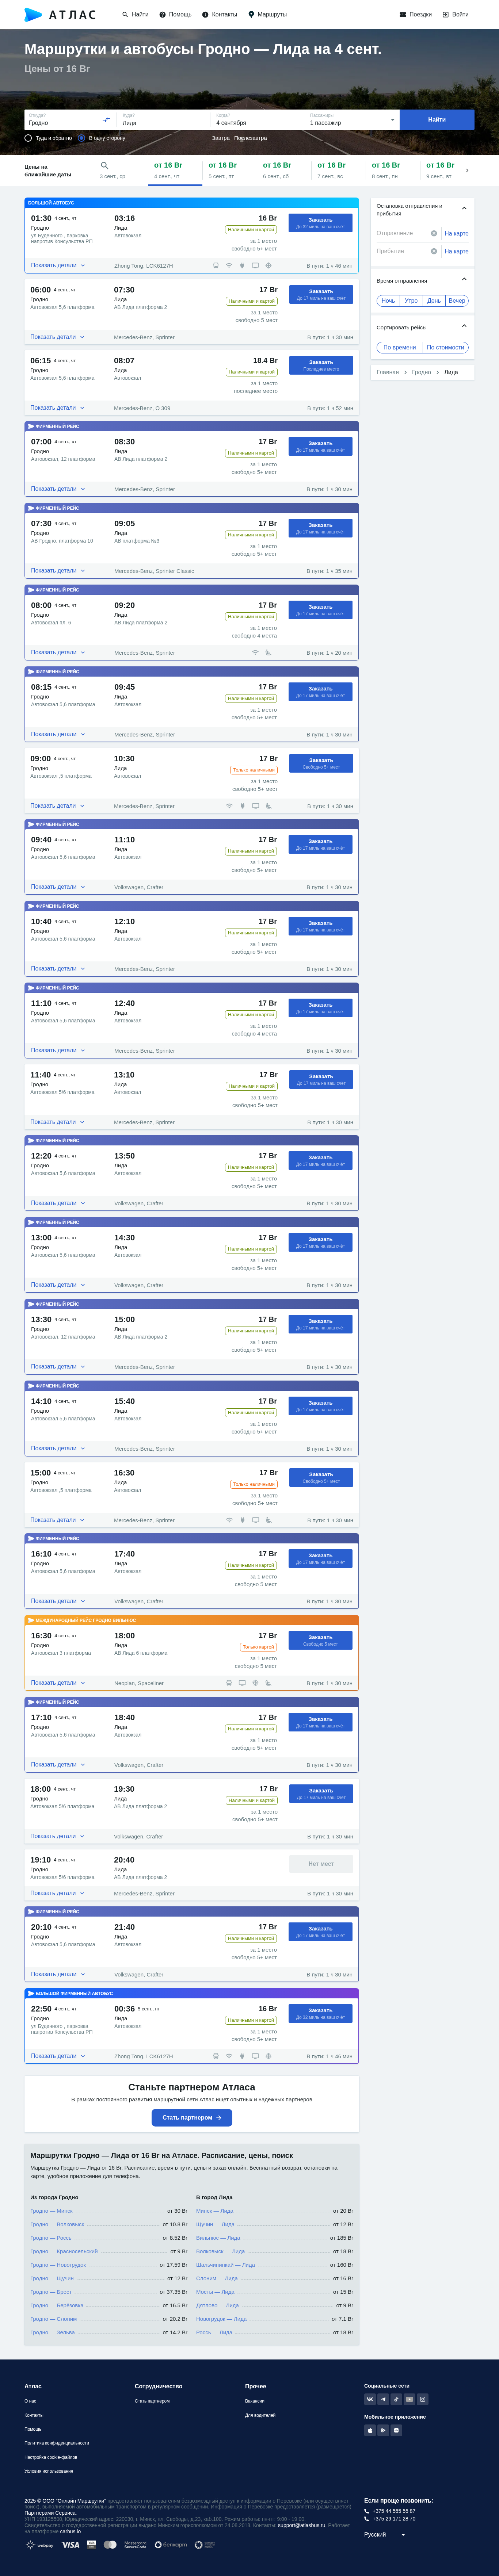Clear the Прибытие stop field

pos(434,251)
